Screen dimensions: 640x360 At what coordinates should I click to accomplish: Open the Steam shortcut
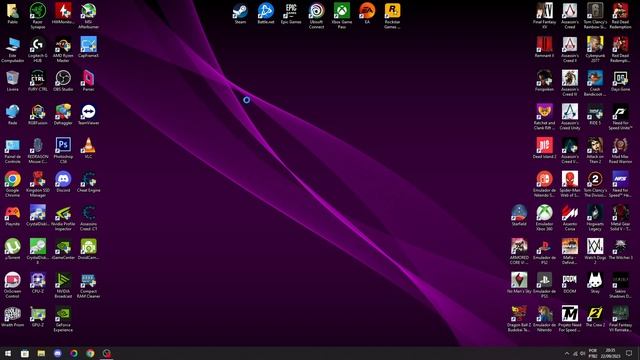tap(240, 13)
